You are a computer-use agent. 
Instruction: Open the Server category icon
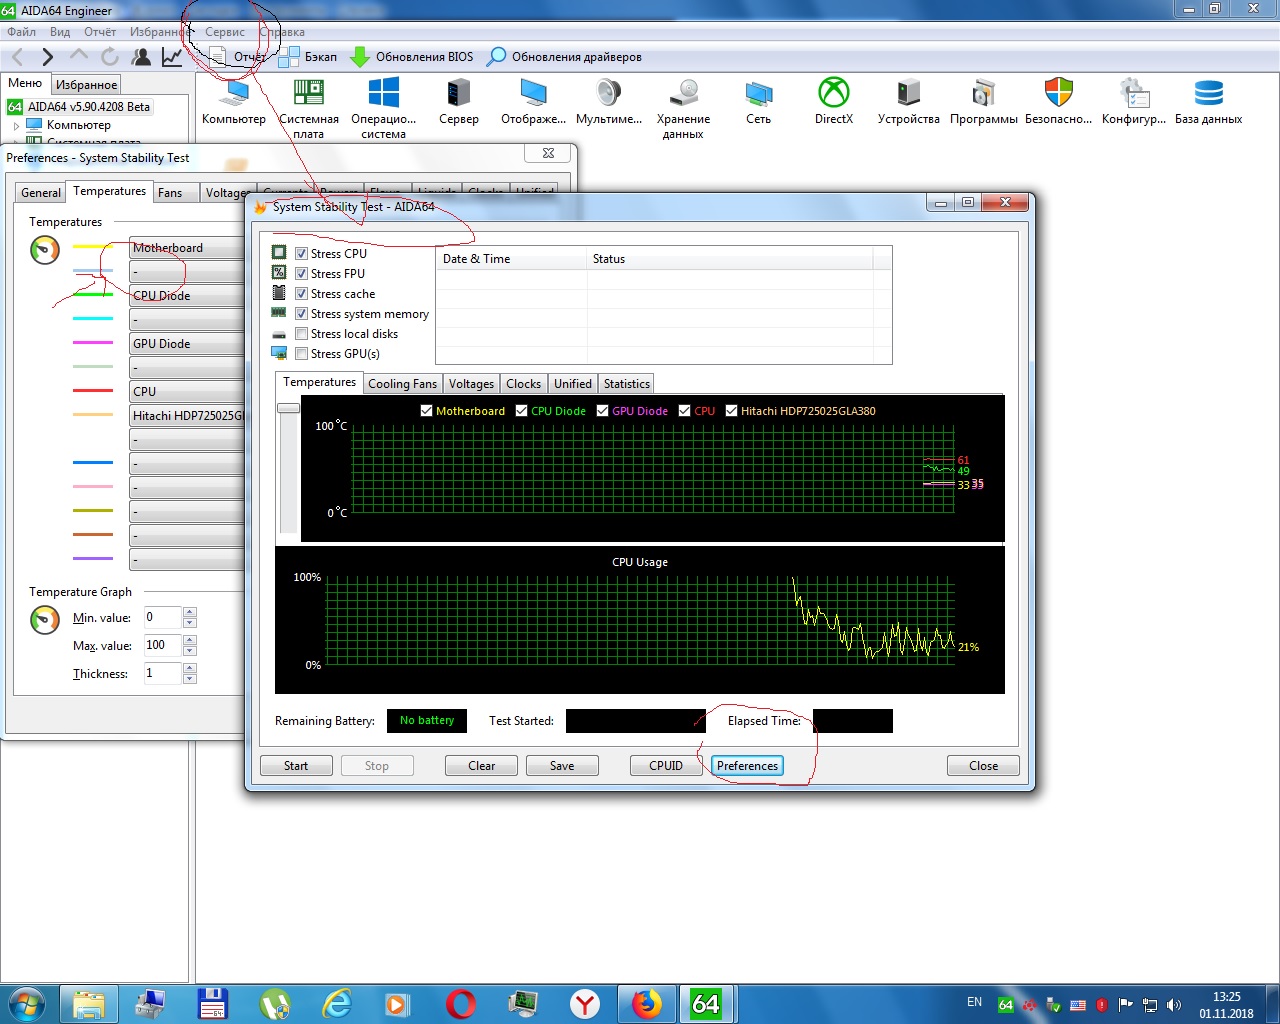point(458,94)
